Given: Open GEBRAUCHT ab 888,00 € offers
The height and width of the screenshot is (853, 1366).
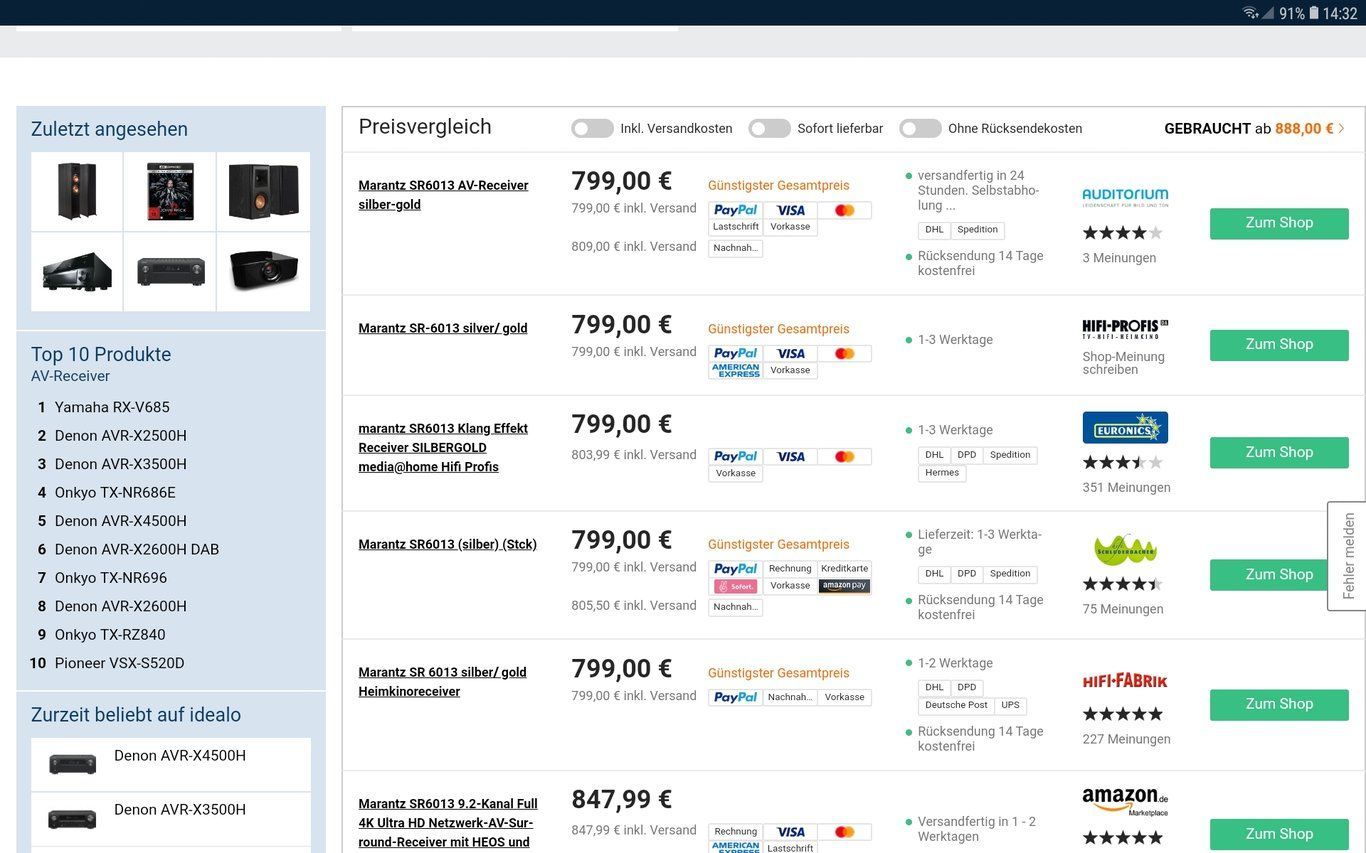Looking at the screenshot, I should coord(1255,128).
